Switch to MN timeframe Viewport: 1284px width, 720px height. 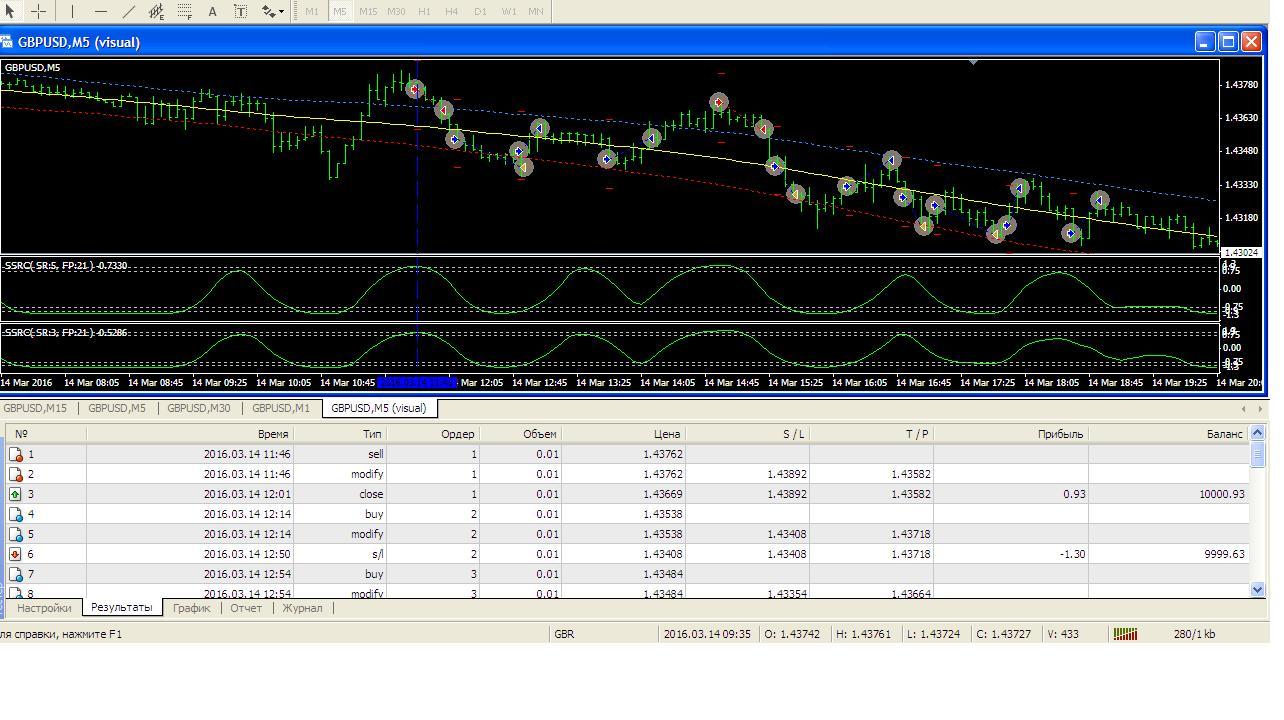click(536, 11)
